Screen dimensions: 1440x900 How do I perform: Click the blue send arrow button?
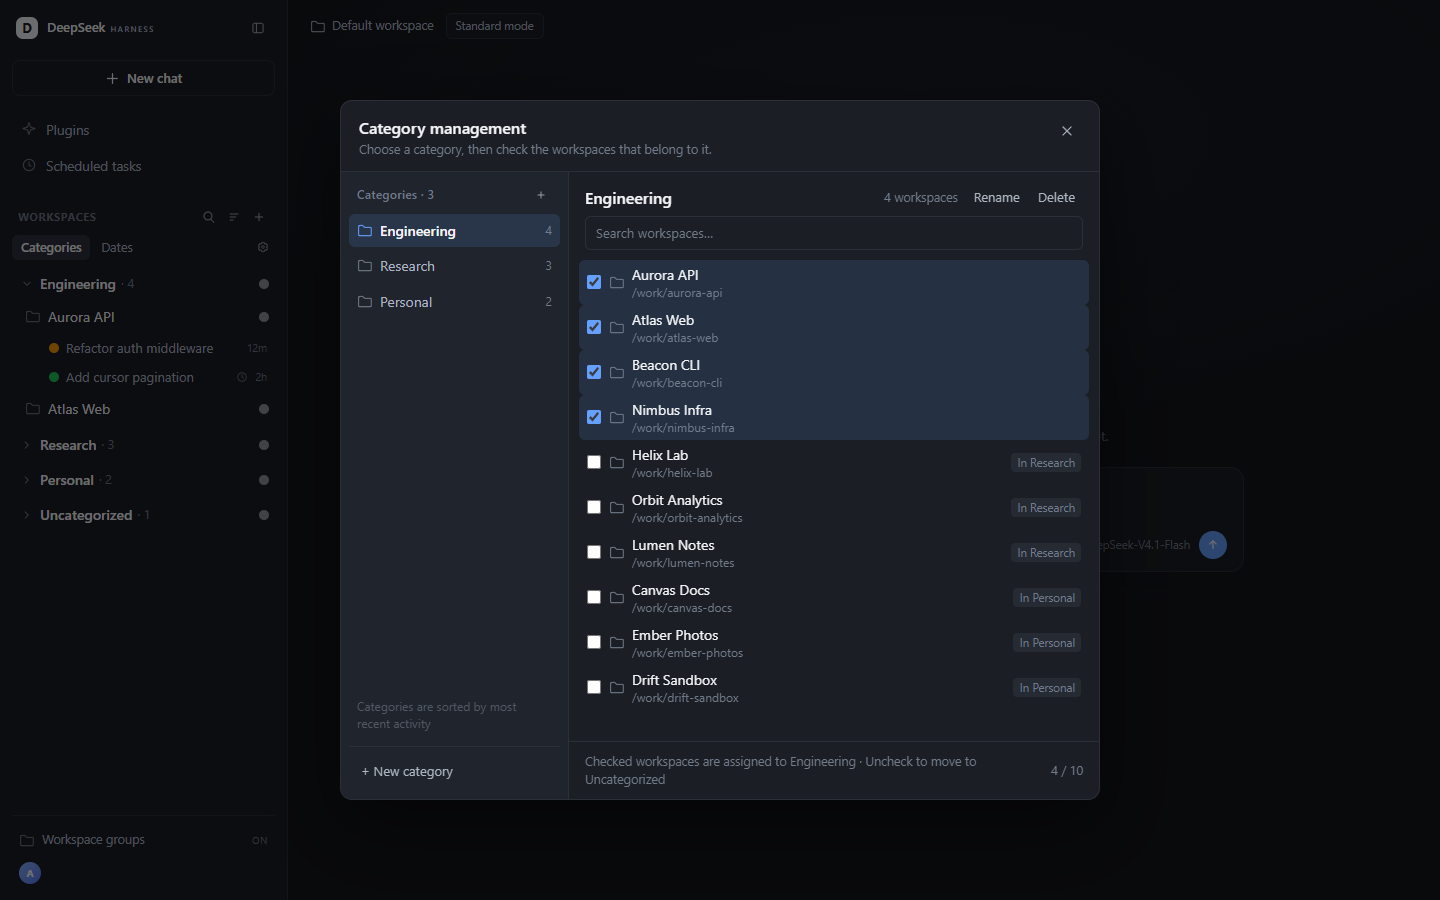(x=1213, y=545)
